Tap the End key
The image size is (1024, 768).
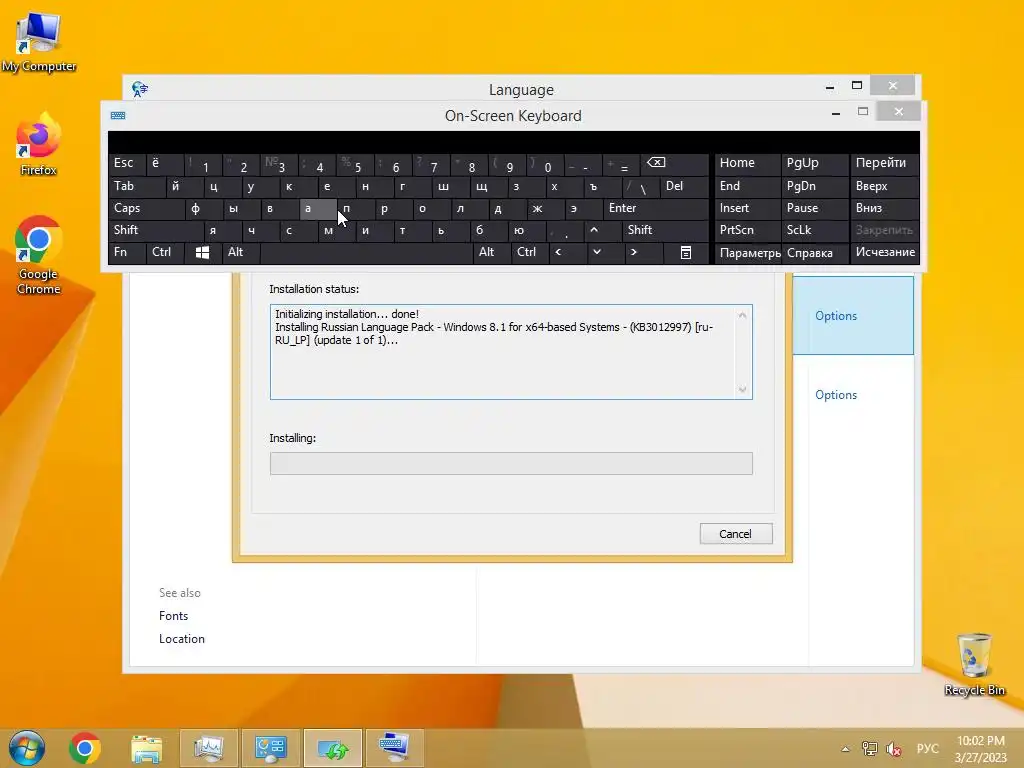(x=748, y=186)
